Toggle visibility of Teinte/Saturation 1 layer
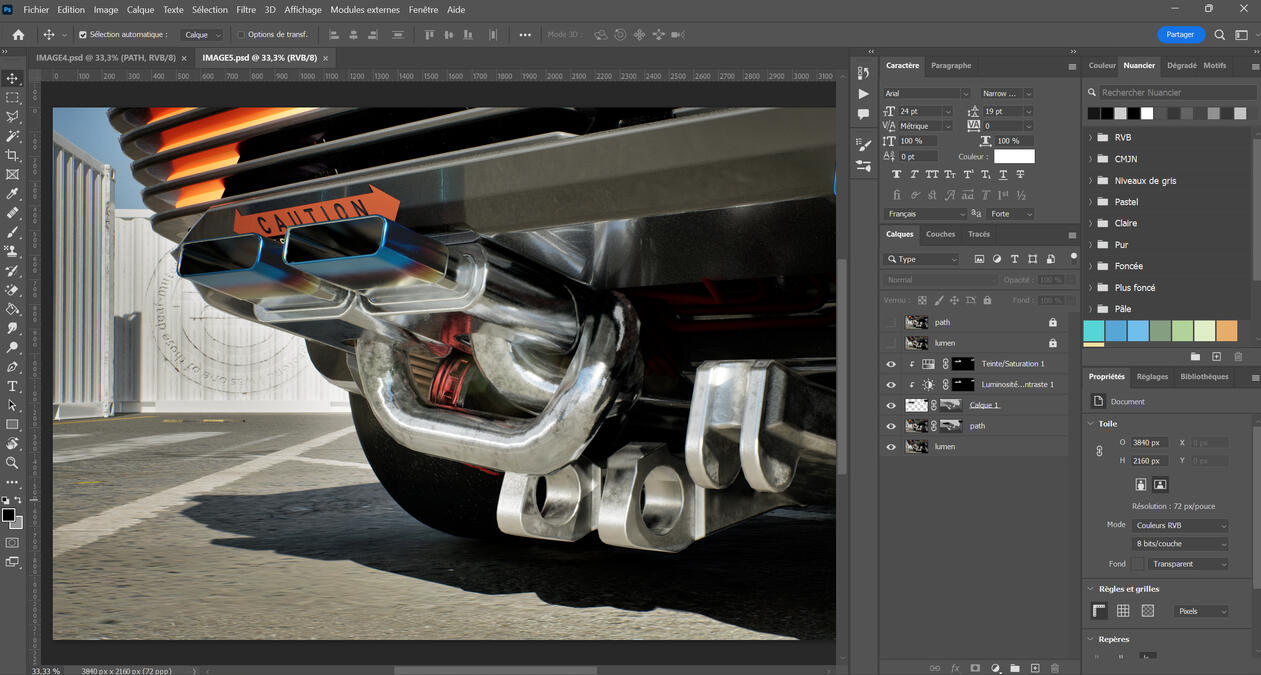The height and width of the screenshot is (675, 1261). point(891,363)
